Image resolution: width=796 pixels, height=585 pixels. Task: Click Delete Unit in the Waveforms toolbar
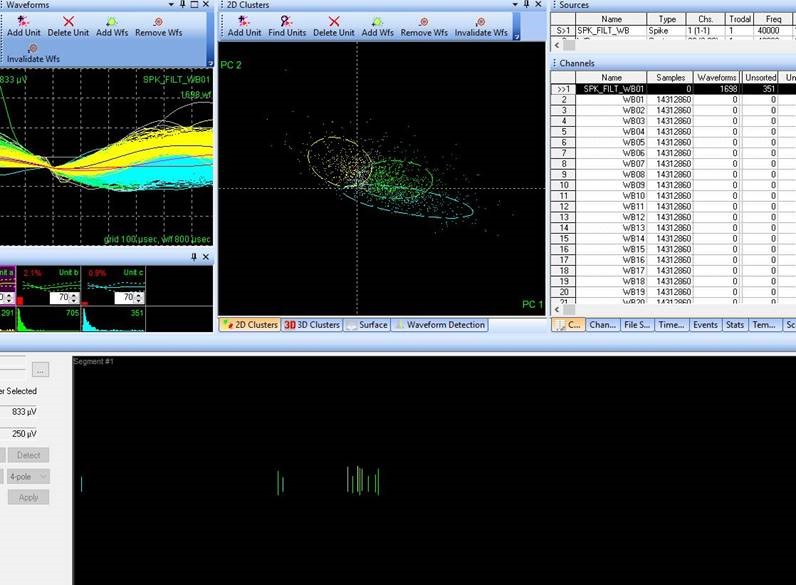tap(68, 26)
